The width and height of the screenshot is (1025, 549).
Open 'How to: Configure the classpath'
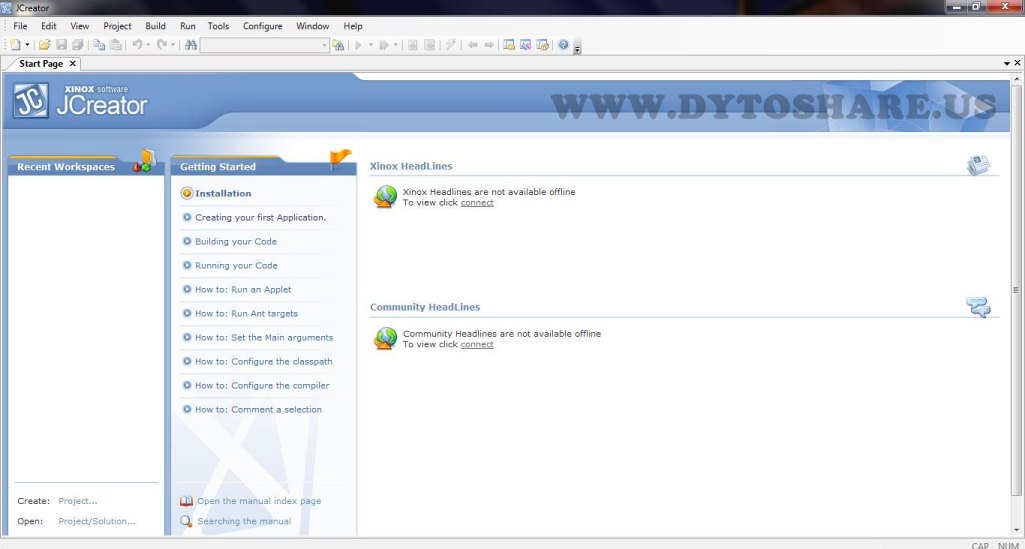(x=263, y=361)
